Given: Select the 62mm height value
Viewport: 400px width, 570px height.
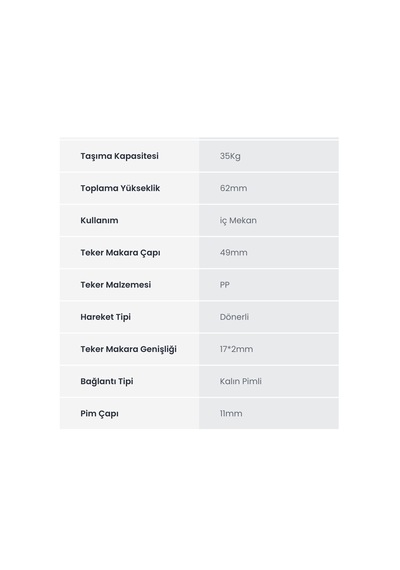Looking at the screenshot, I should coord(233,188).
